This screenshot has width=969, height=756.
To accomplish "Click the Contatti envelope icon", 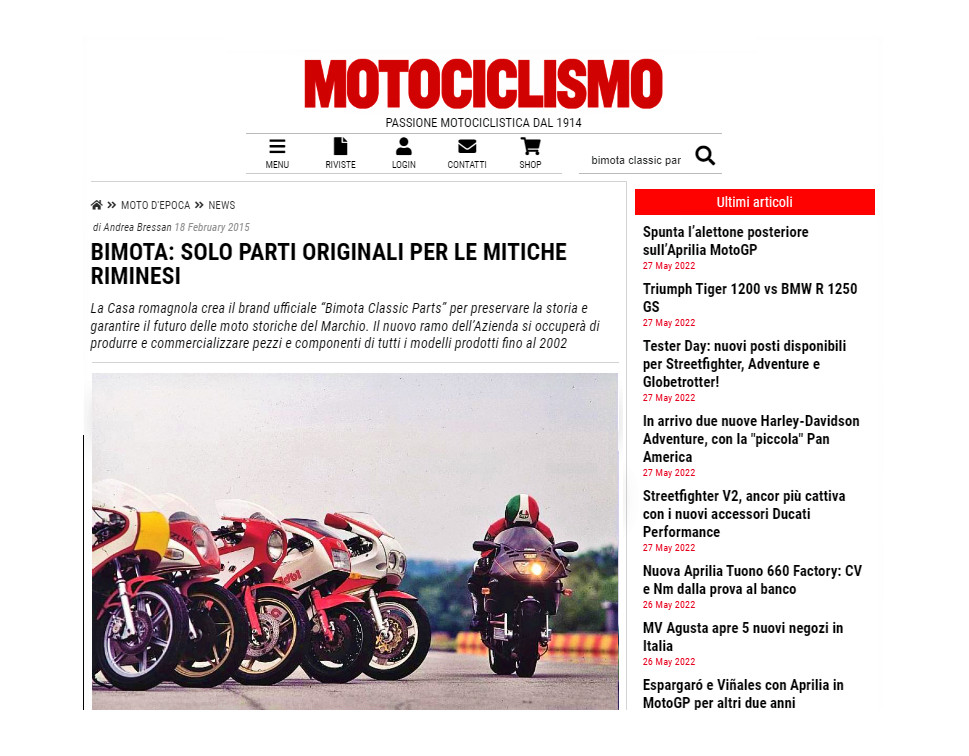I will point(467,147).
